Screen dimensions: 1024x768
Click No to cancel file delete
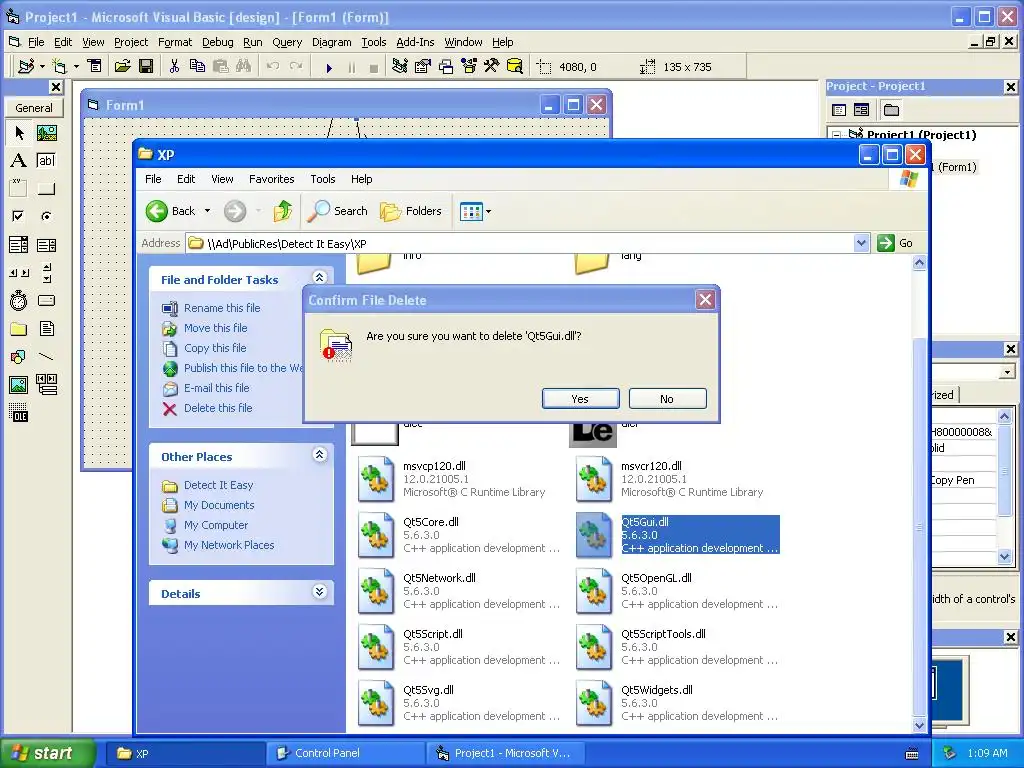coord(667,399)
